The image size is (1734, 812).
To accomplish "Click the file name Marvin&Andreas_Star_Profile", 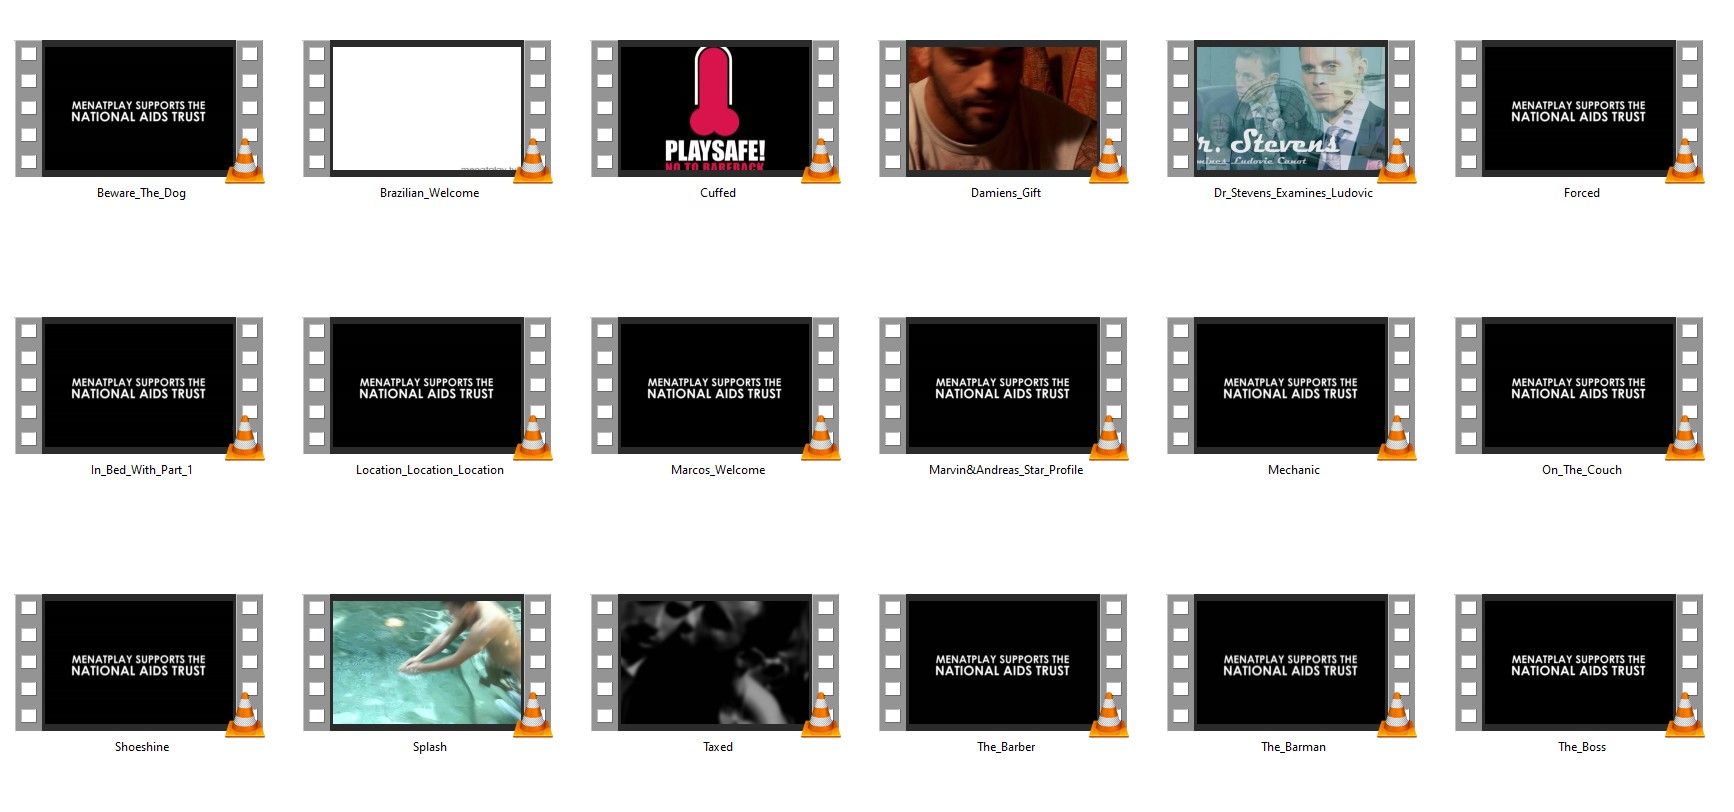I will 1006,470.
